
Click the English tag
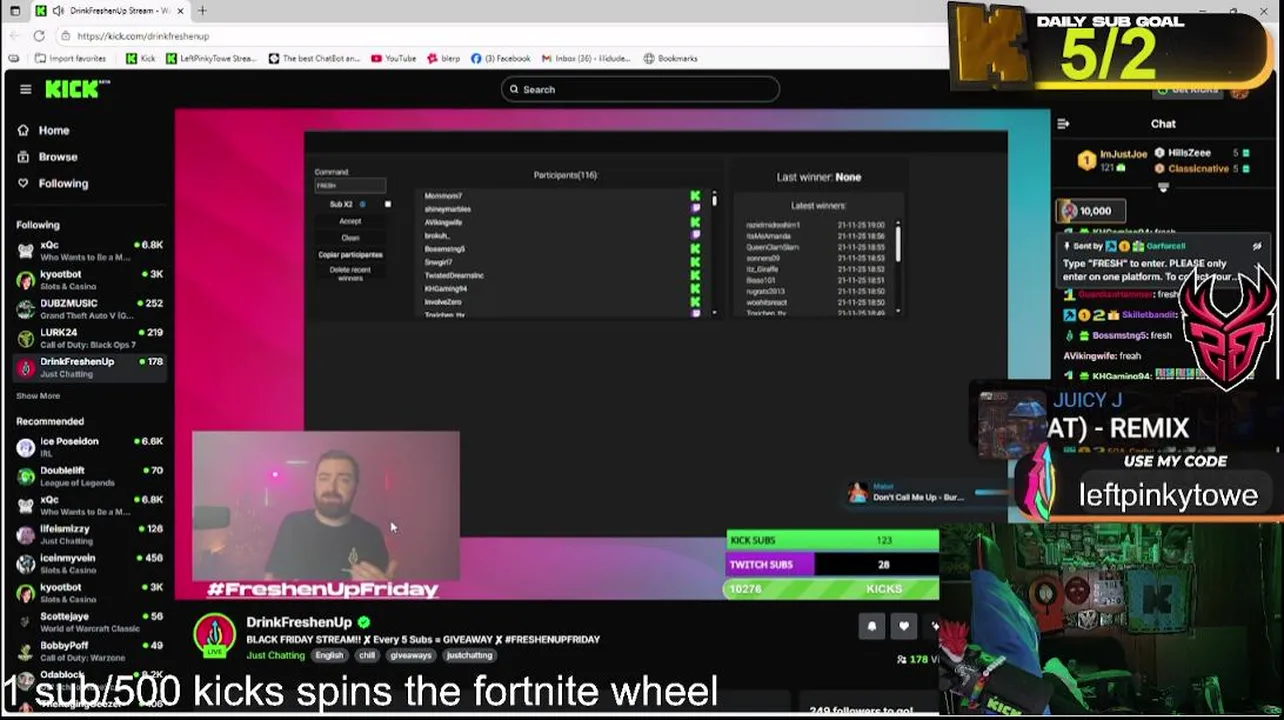point(329,656)
